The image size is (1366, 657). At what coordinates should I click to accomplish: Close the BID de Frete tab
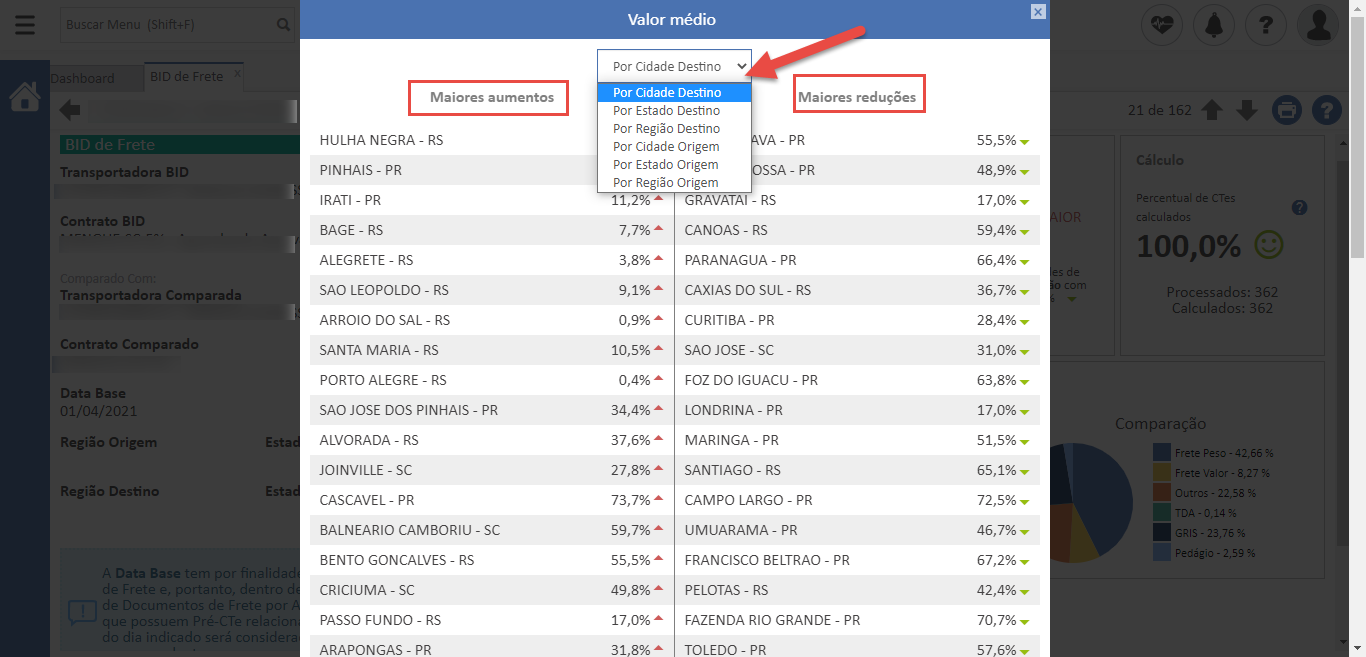[237, 74]
